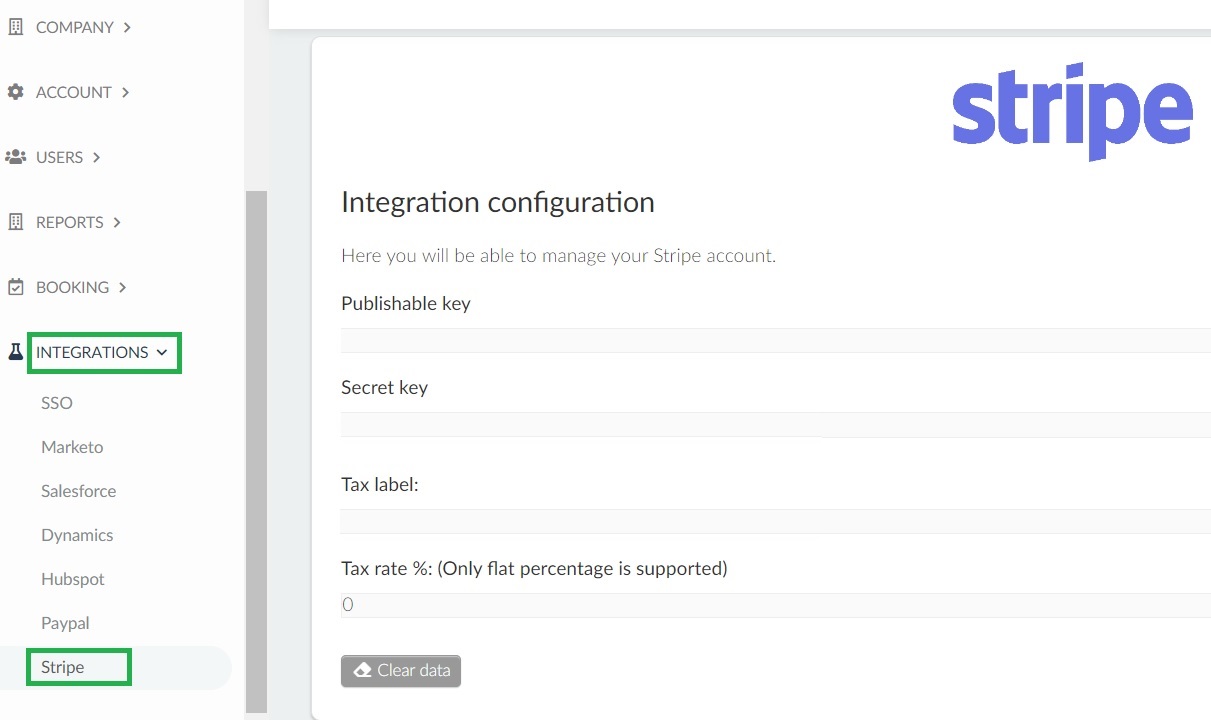Viewport: 1211px width, 720px height.
Task: Expand the COMPANY chevron
Action: 127,27
